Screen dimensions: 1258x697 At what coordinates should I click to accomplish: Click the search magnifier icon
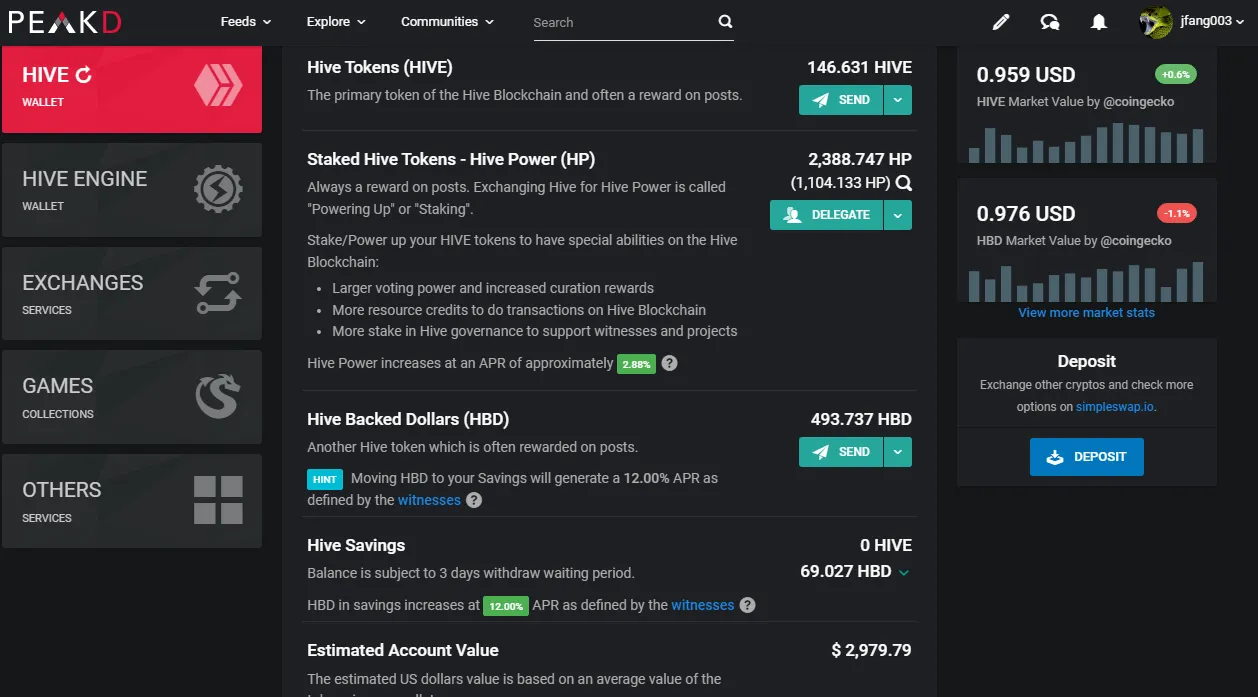click(725, 22)
